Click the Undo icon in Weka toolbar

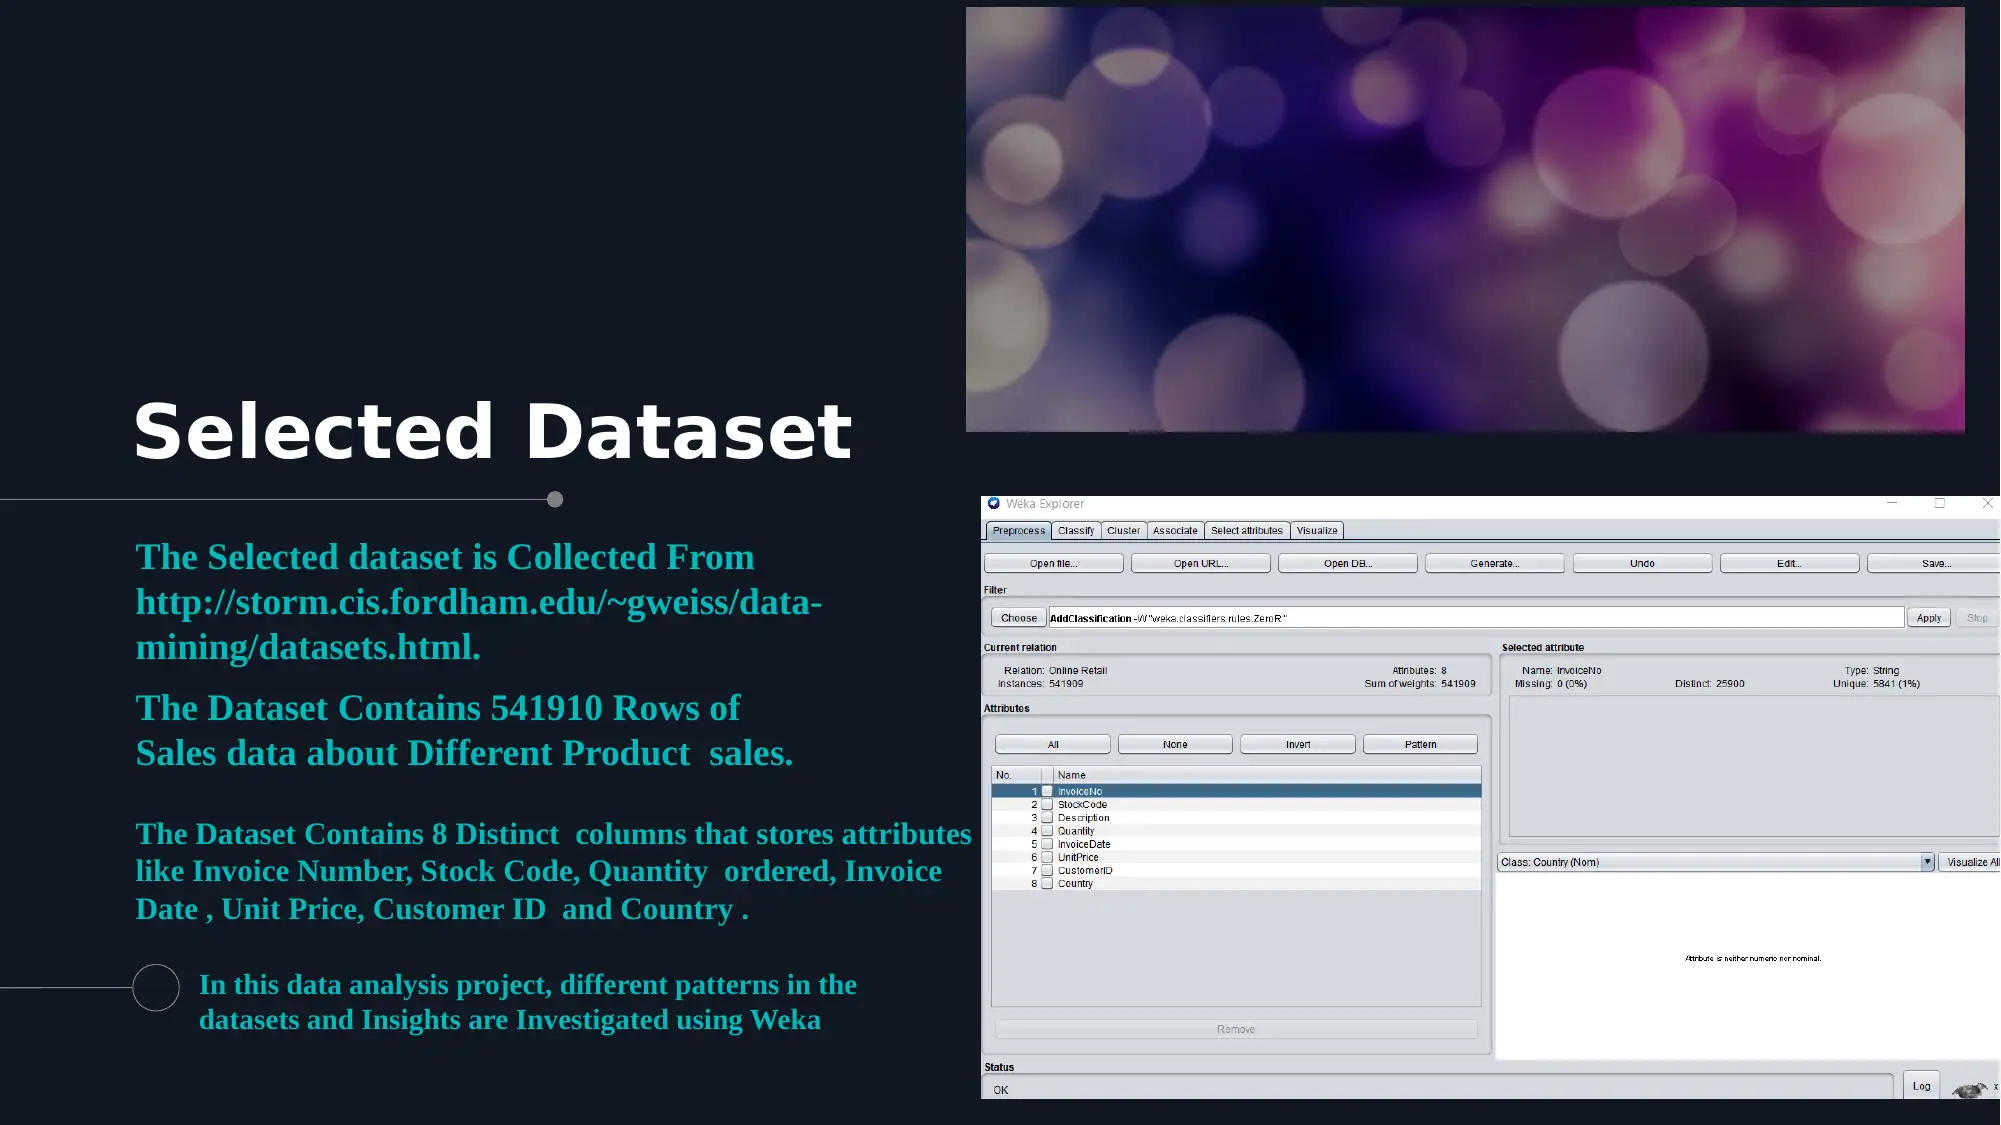1641,563
